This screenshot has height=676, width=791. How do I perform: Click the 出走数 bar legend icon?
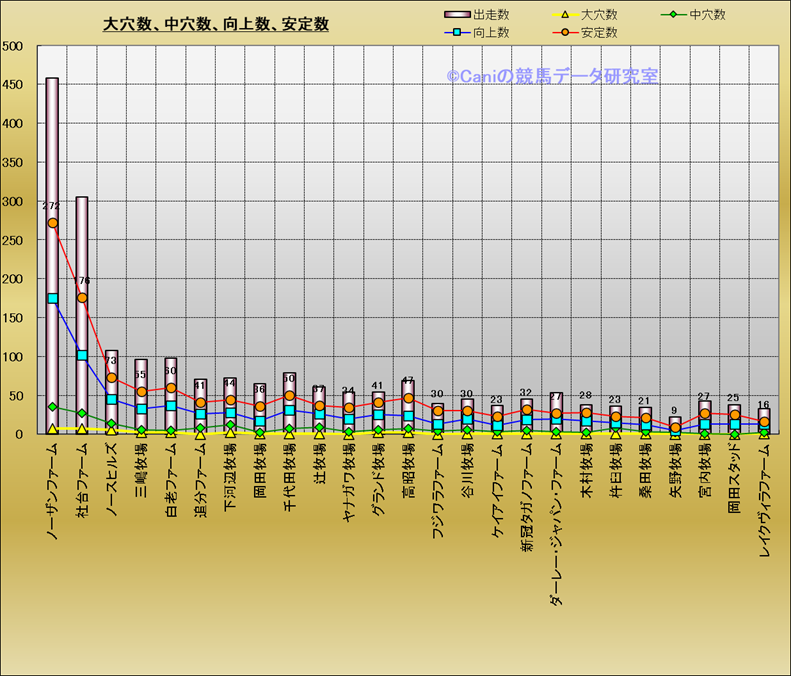coord(458,15)
